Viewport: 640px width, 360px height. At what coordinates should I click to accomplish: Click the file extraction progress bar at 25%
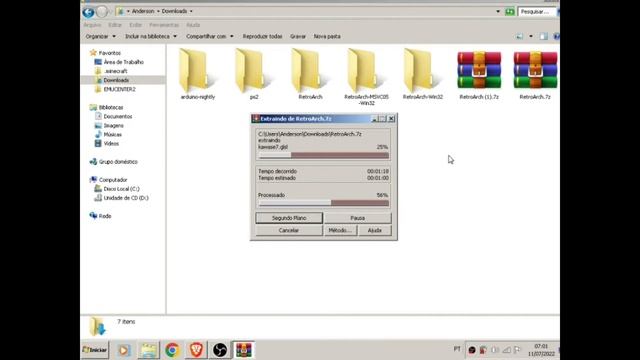pyautogui.click(x=323, y=155)
